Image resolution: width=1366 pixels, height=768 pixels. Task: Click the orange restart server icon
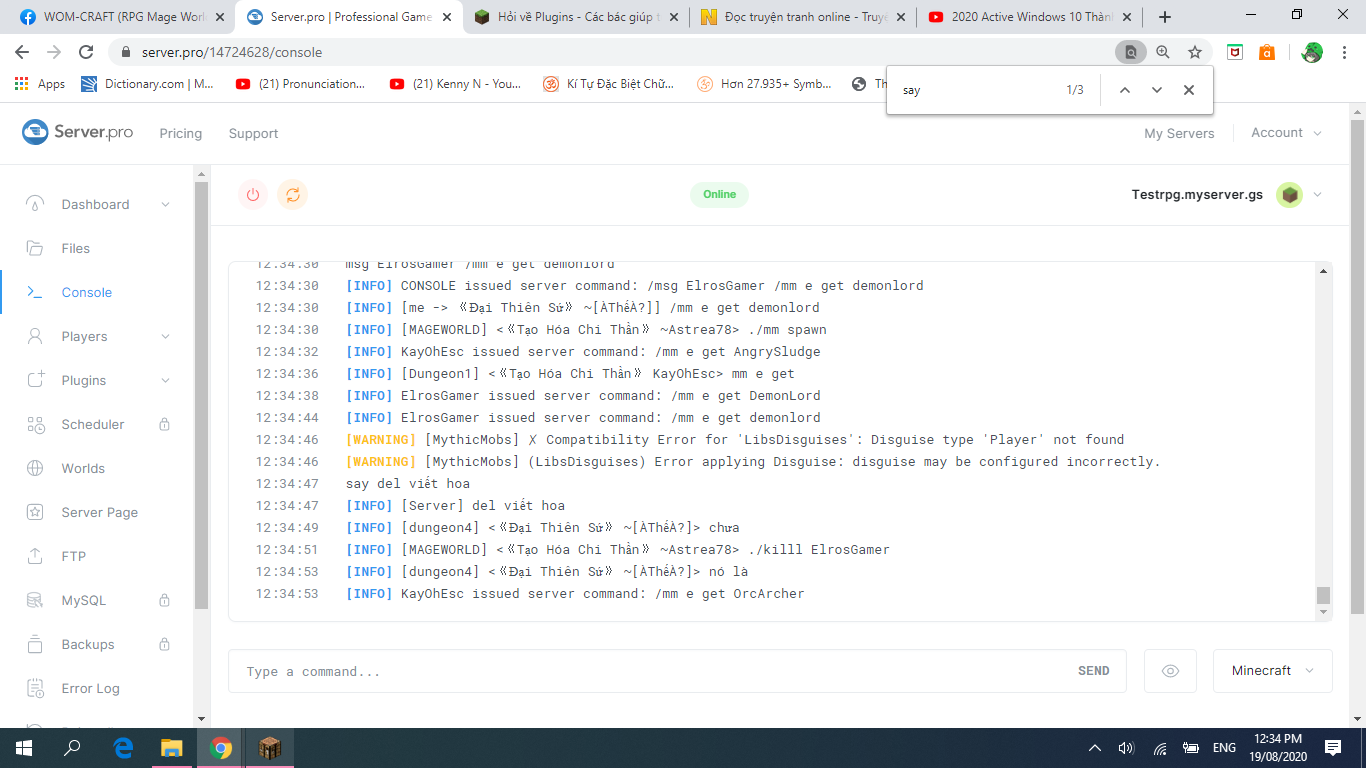(292, 195)
